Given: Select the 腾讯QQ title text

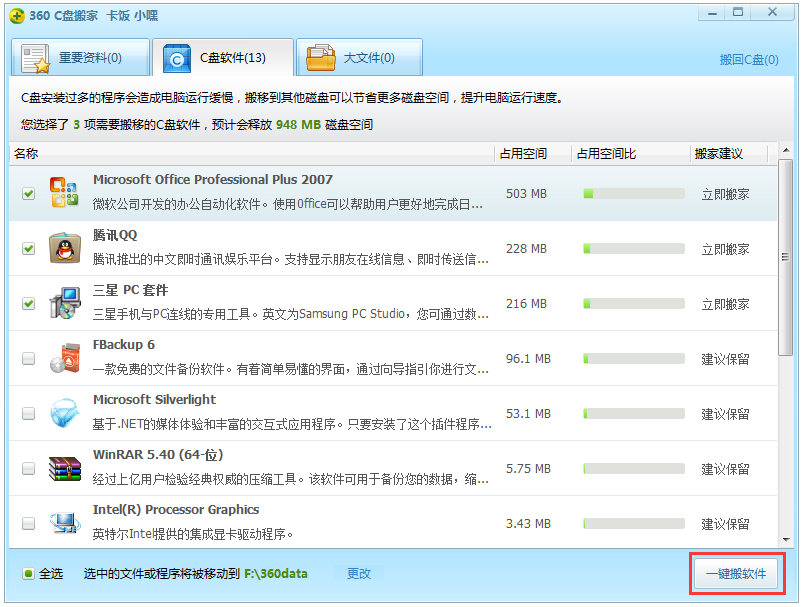Looking at the screenshot, I should click(x=115, y=235).
